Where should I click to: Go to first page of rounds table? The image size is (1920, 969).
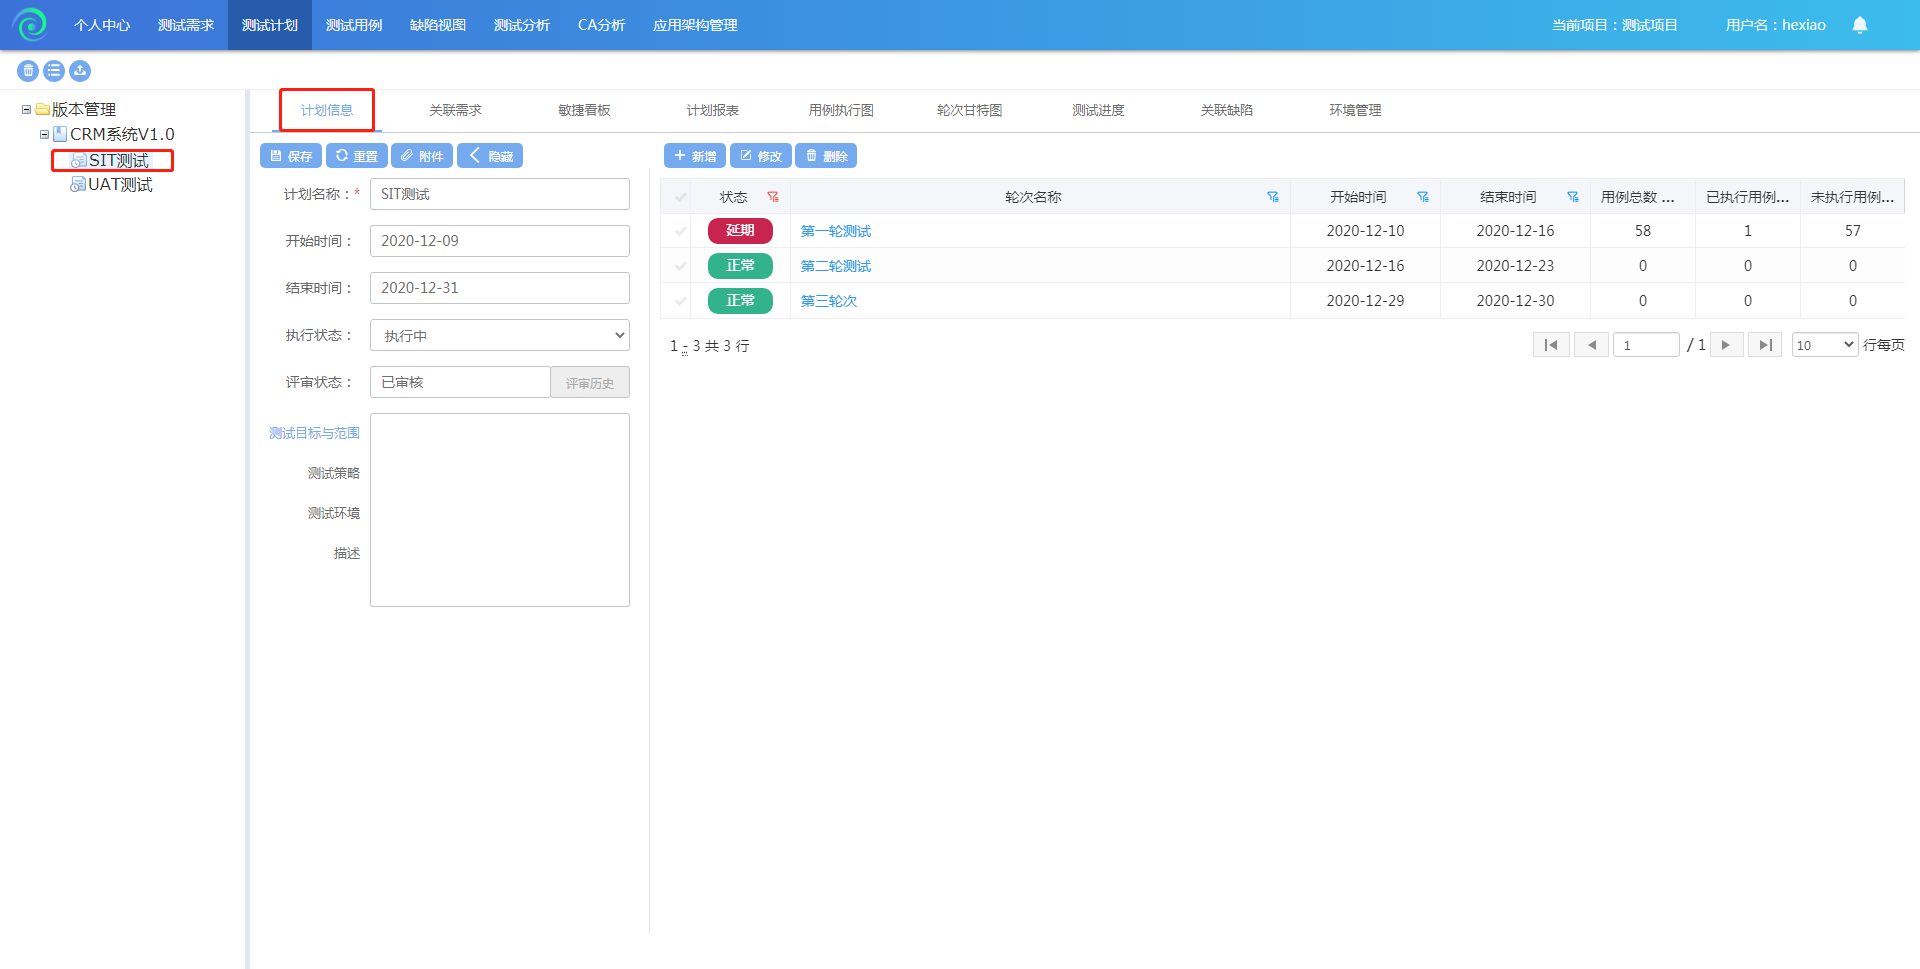pyautogui.click(x=1551, y=345)
